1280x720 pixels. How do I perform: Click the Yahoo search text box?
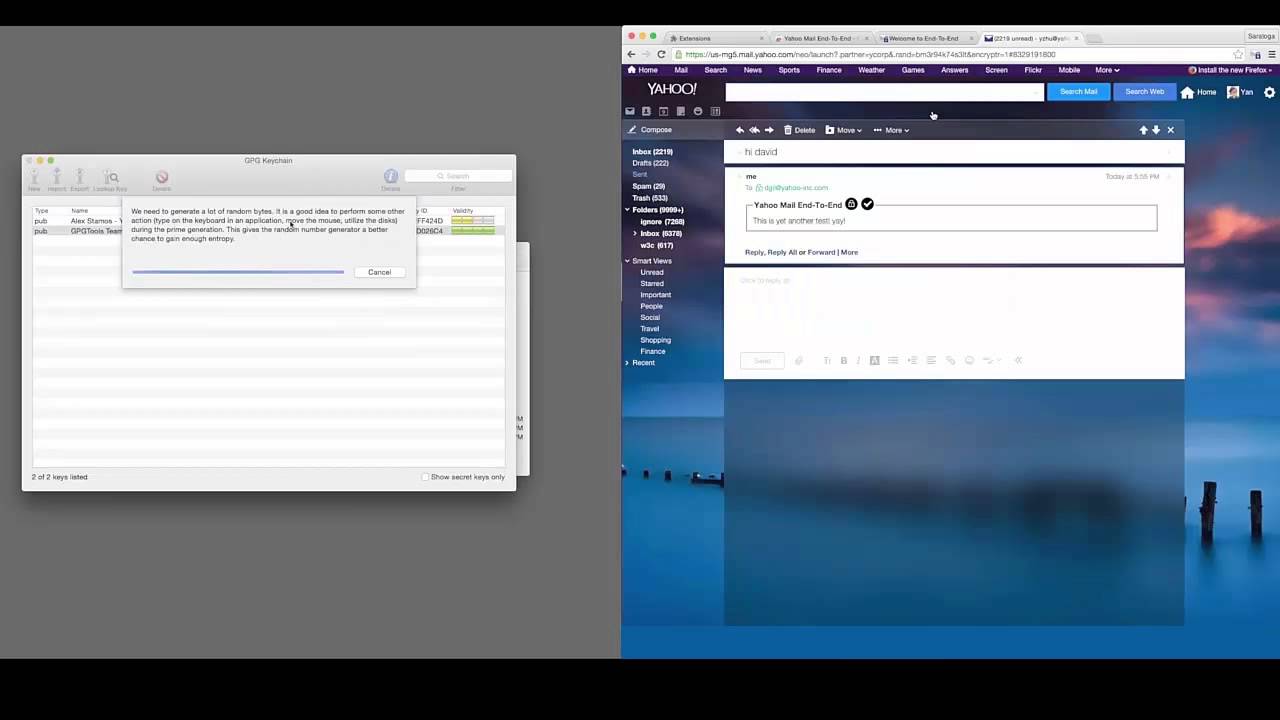884,92
